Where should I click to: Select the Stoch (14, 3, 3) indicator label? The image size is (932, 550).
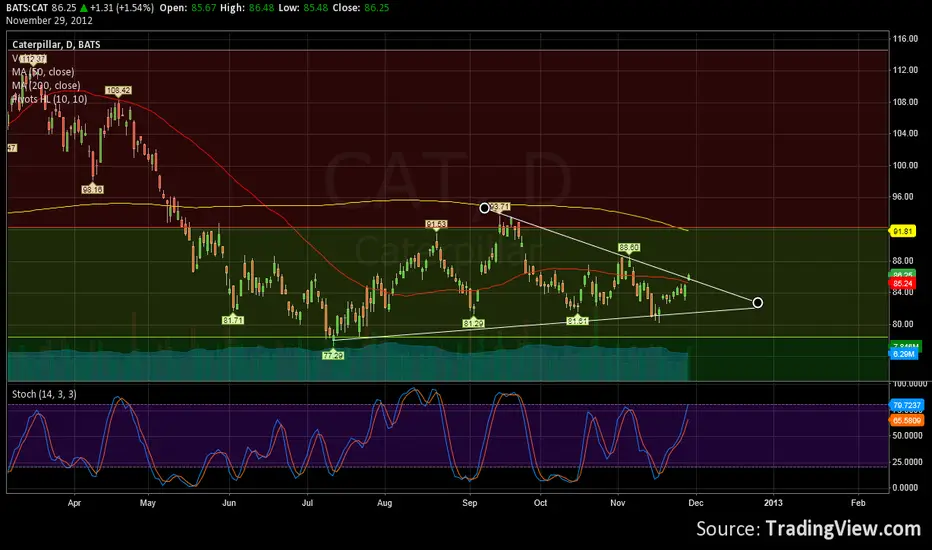(x=45, y=394)
